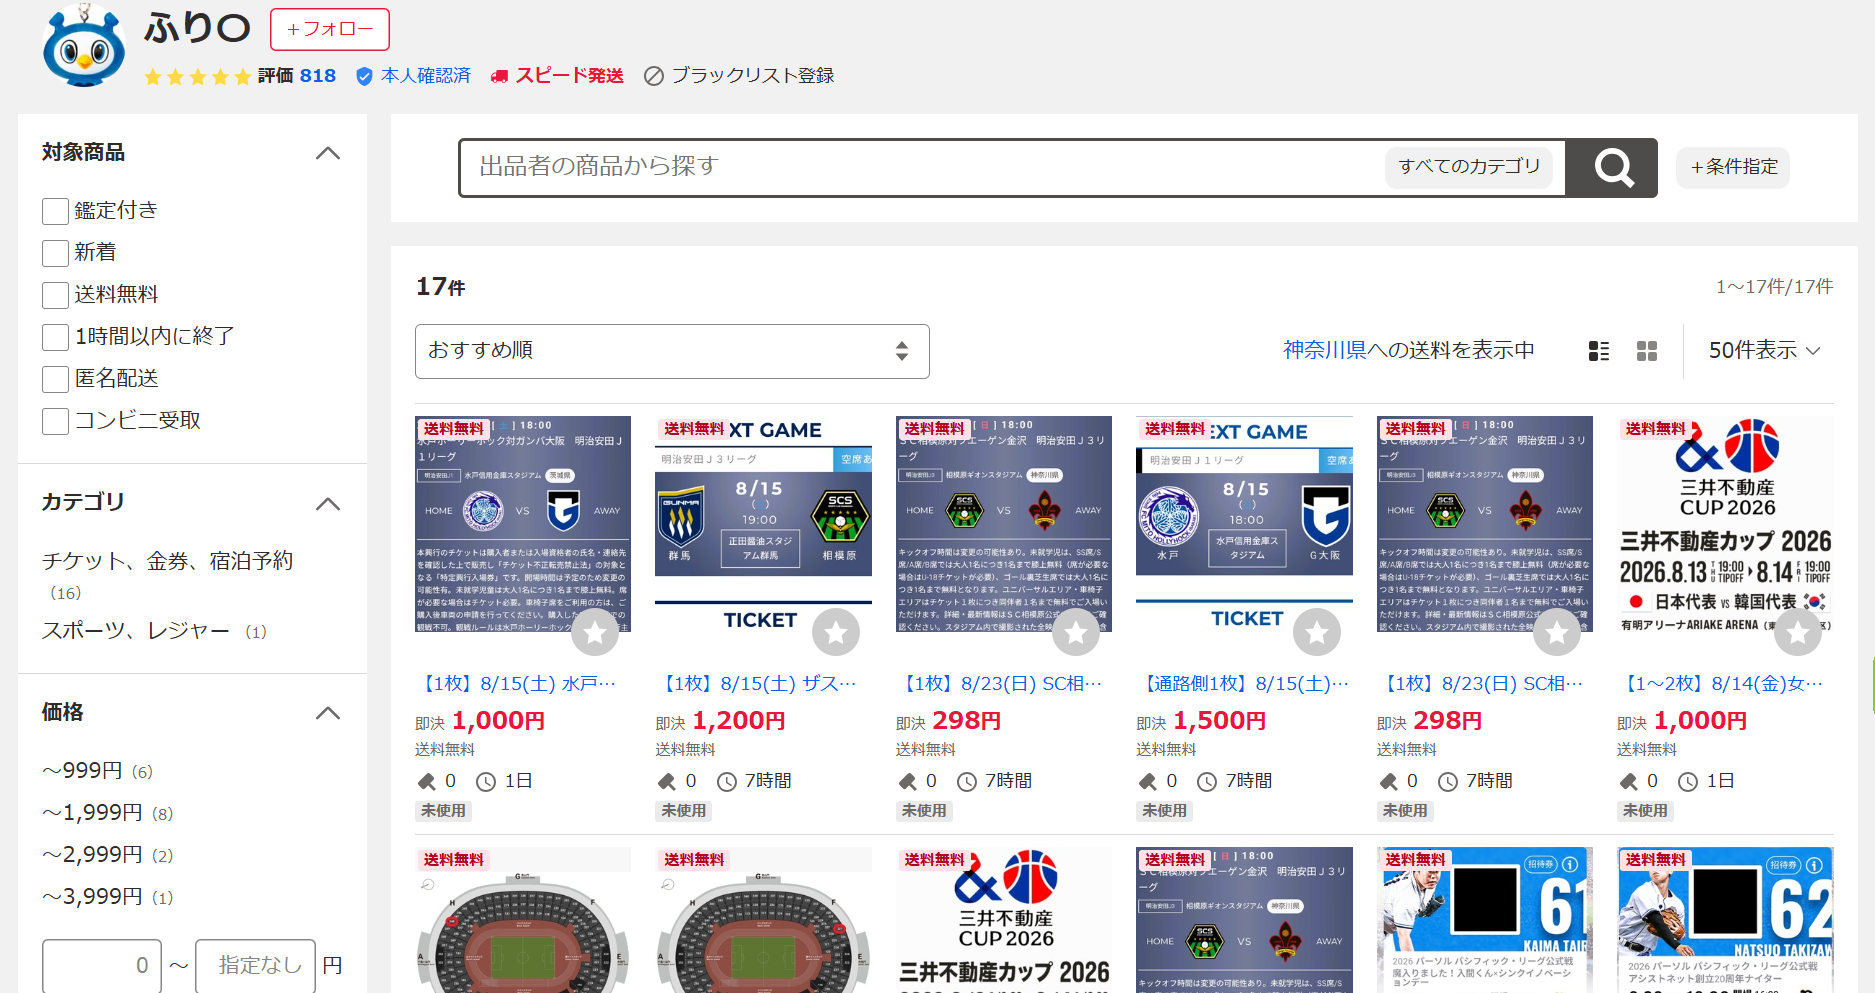Select the ～2,999円 price range

pyautogui.click(x=92, y=855)
